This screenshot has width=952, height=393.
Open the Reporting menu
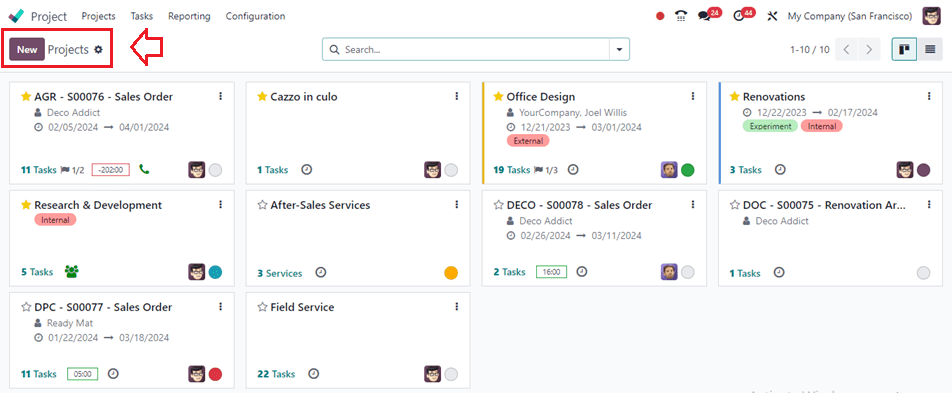tap(189, 16)
